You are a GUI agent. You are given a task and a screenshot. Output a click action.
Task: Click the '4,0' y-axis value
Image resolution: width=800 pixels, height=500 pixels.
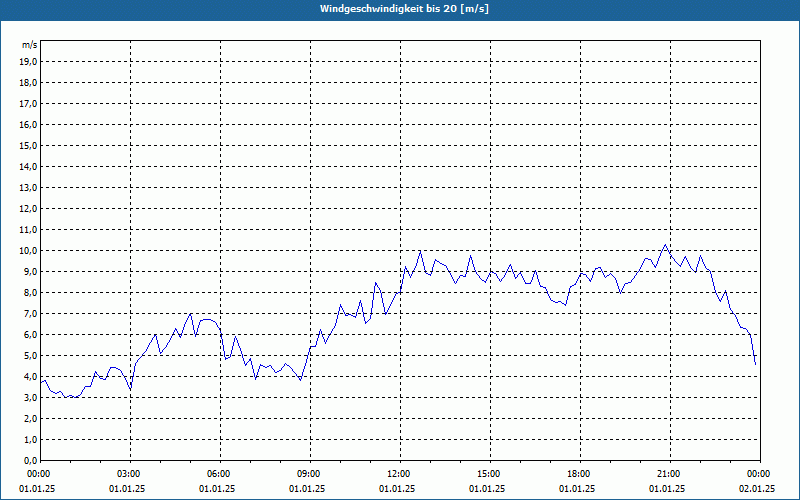click(30, 377)
